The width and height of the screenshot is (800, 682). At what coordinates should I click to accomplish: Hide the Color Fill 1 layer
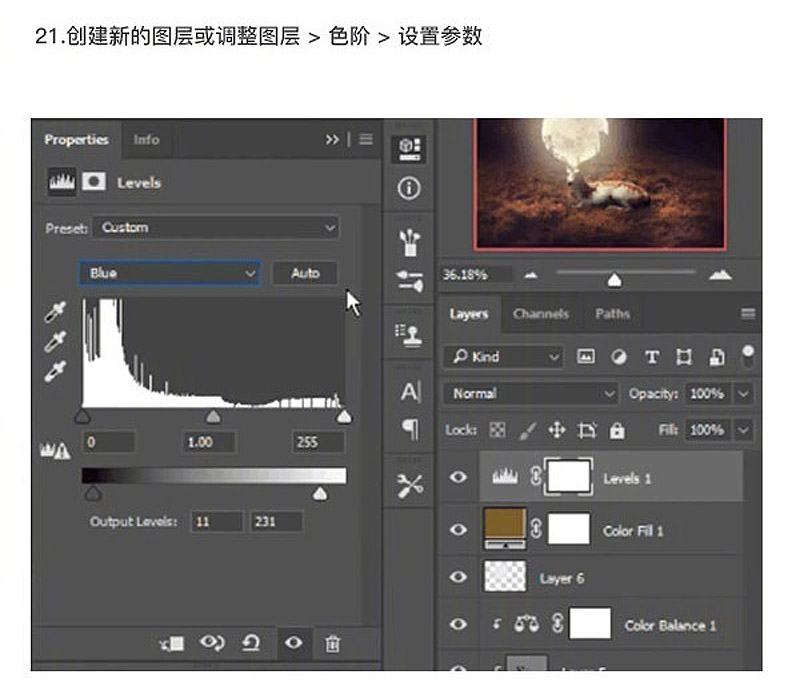click(458, 529)
